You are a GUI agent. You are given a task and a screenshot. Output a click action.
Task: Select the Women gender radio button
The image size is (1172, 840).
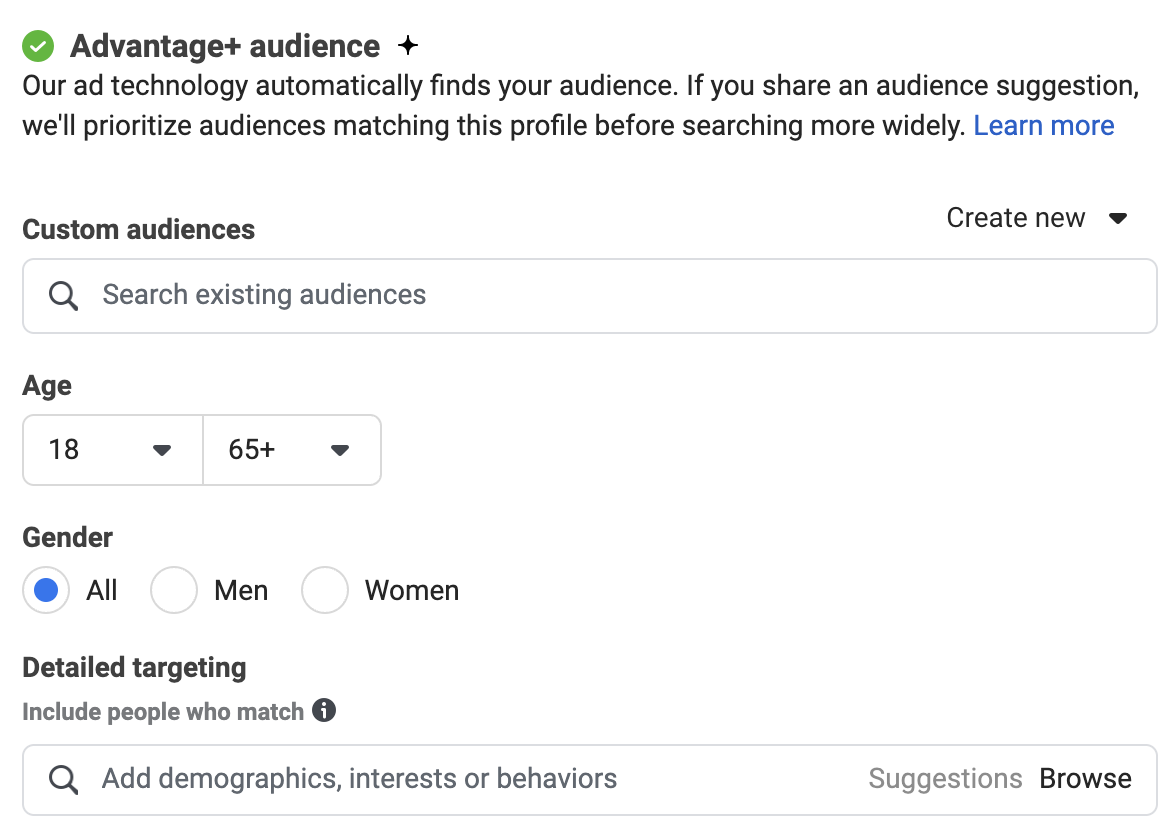click(325, 590)
